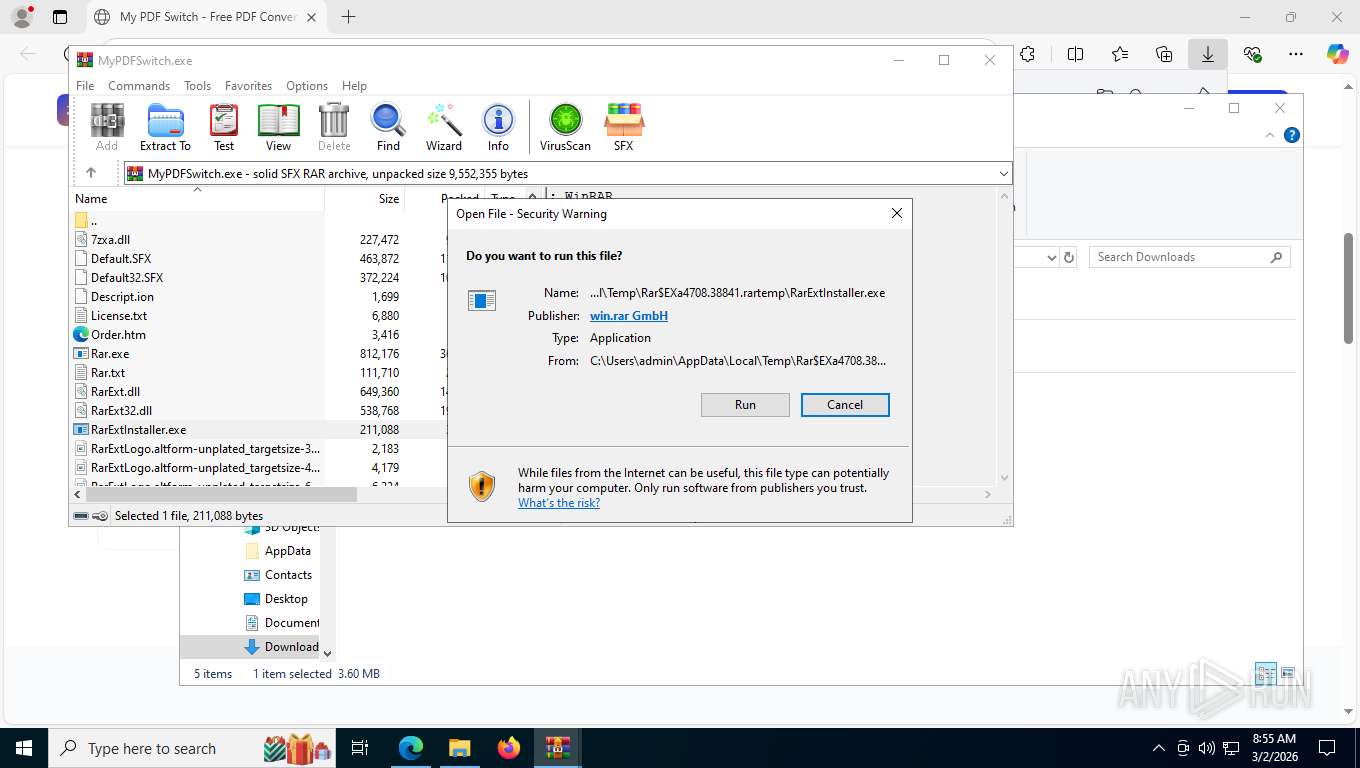Screen dimensions: 1360x768
Task: Open Task View on the taskbar
Action: tap(360, 748)
